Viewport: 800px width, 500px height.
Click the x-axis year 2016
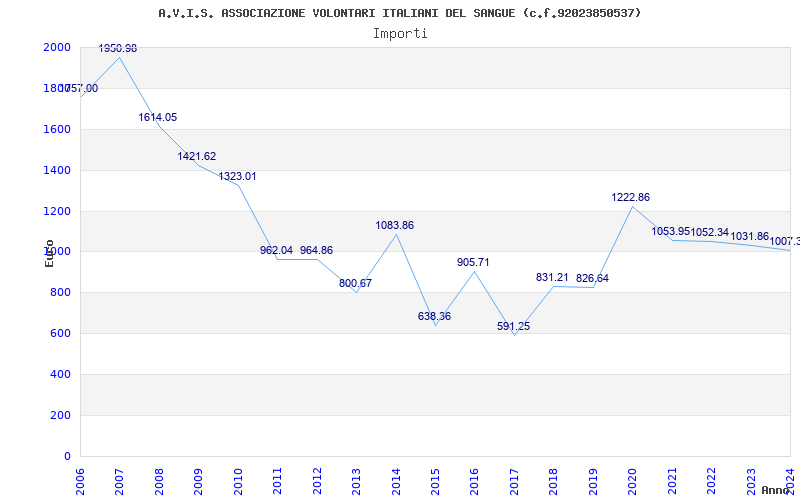click(474, 481)
